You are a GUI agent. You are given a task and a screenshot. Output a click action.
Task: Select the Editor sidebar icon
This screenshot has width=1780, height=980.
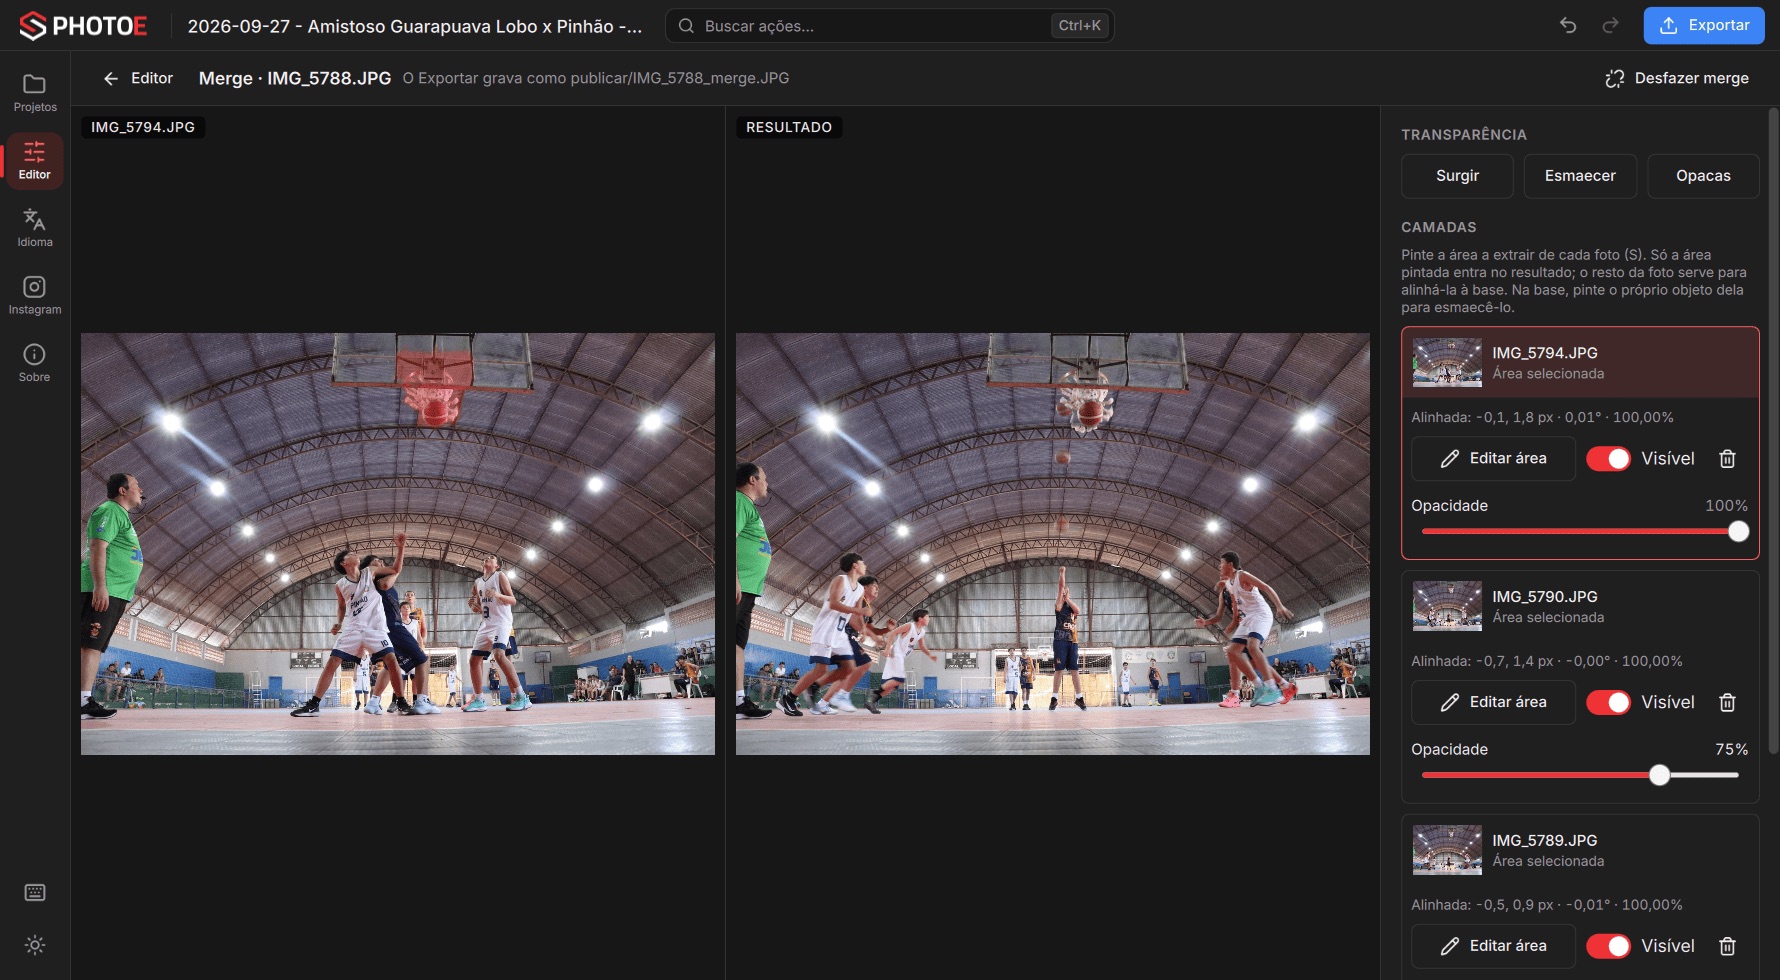pos(35,161)
